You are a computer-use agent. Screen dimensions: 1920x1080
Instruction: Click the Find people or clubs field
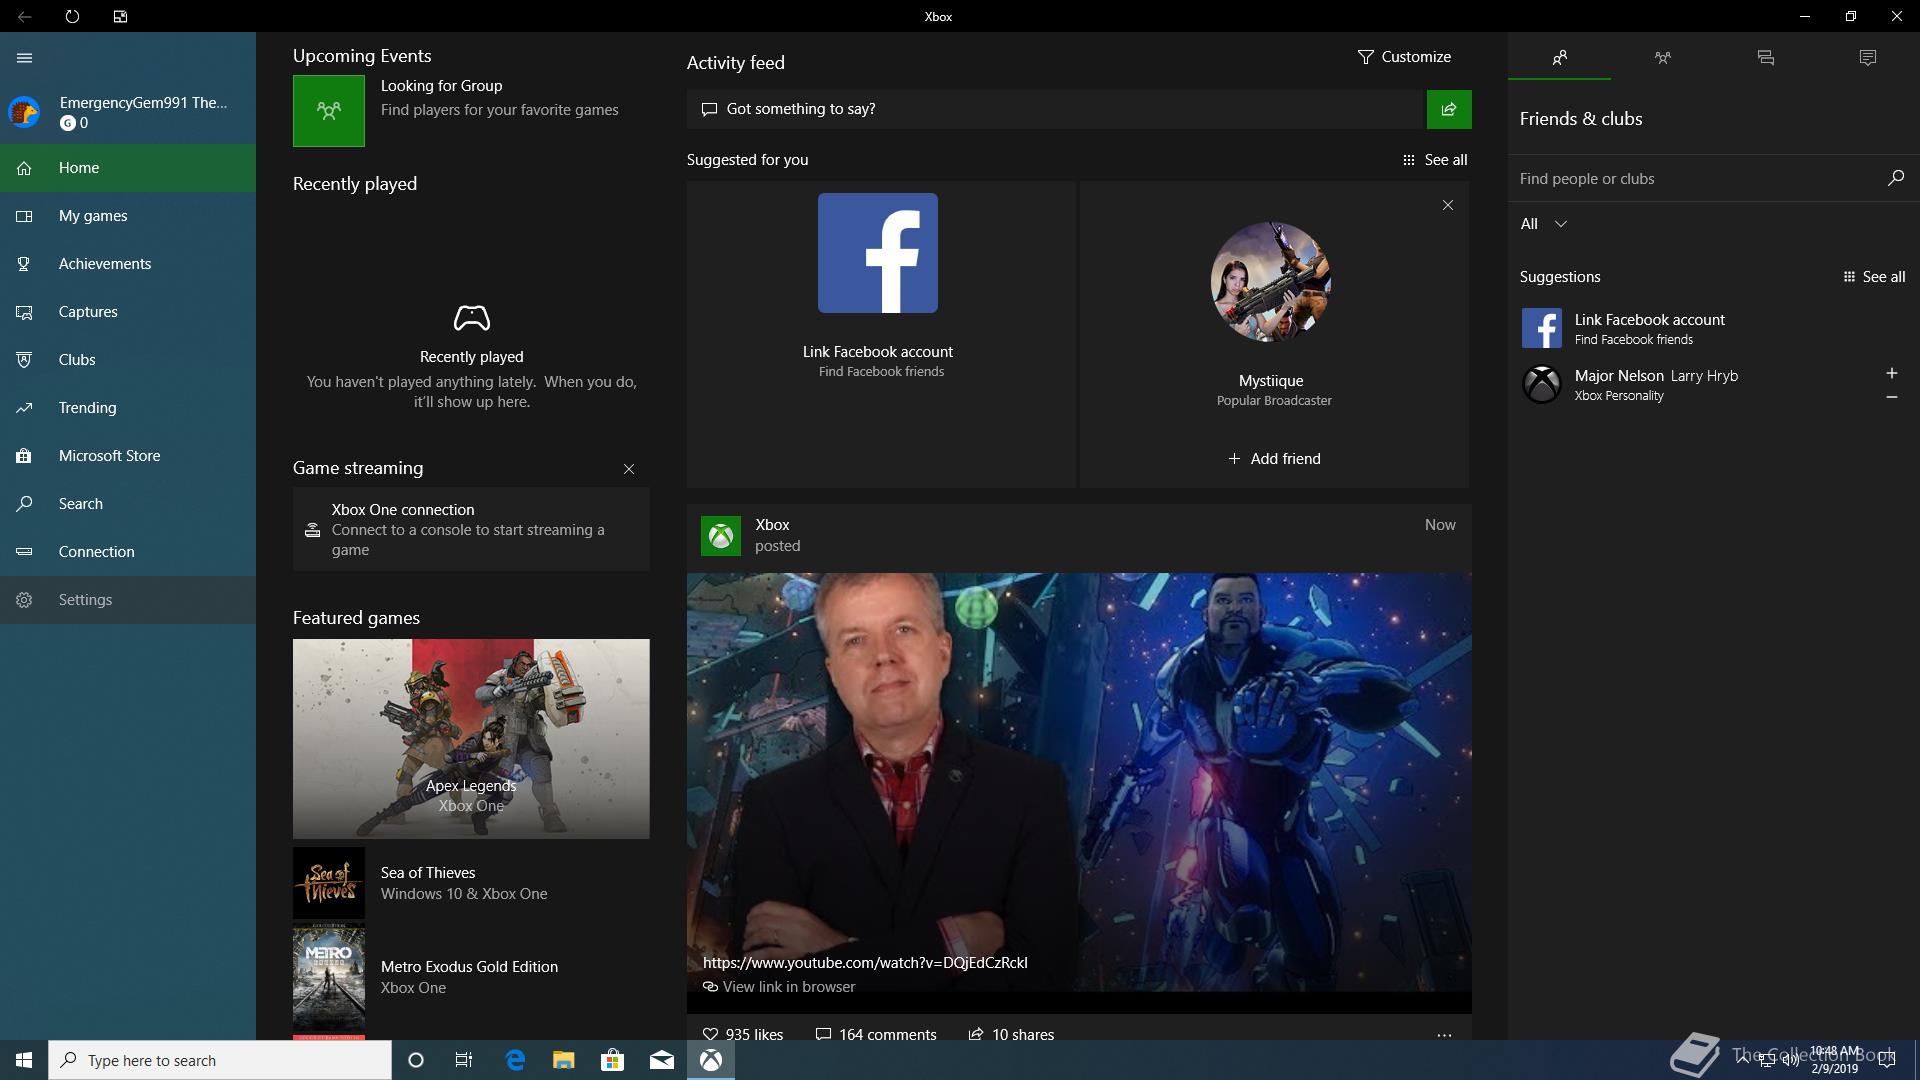1696,178
